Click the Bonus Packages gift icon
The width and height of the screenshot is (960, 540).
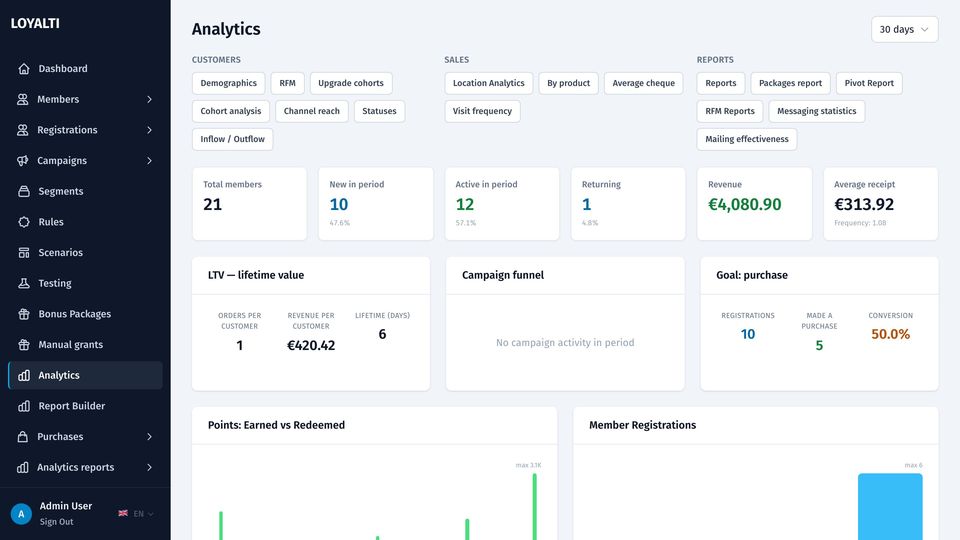[x=24, y=313]
